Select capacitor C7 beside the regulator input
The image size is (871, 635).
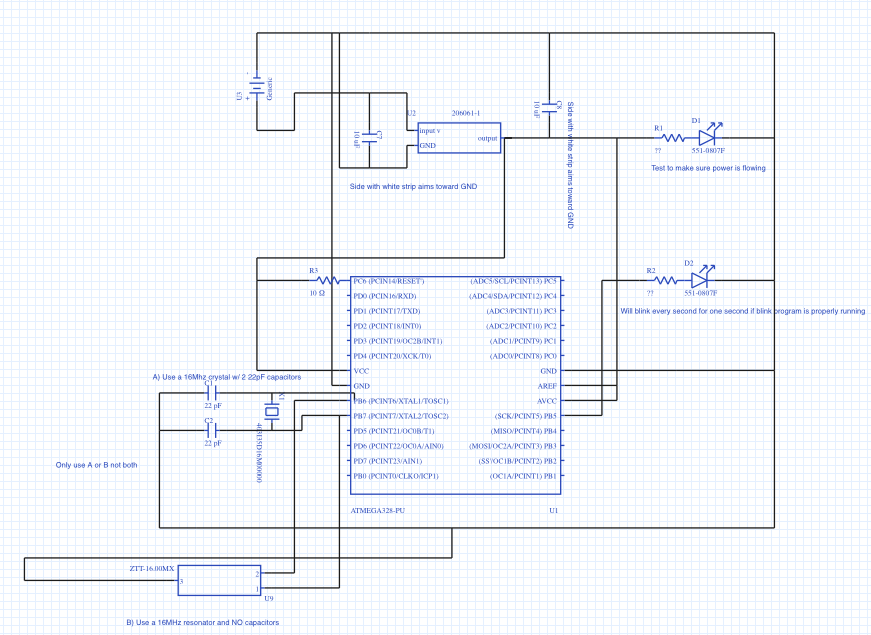tap(369, 136)
